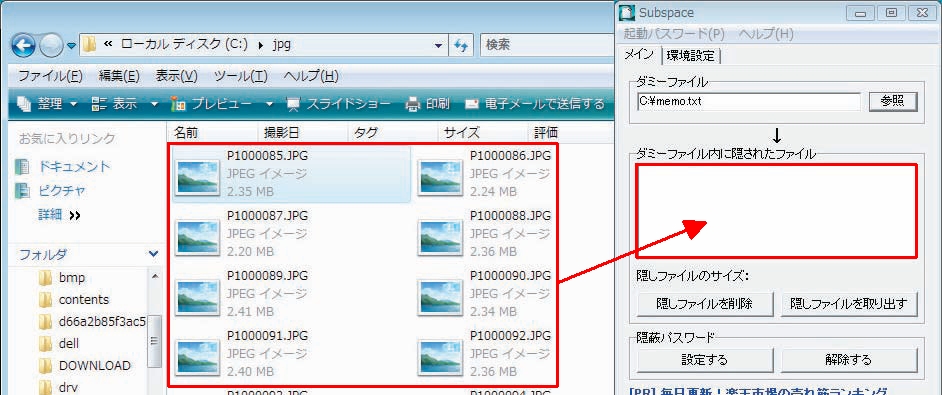Screen dimensions: 942x395
Task: Open the ドキュメント favorite link
Action: point(63,166)
